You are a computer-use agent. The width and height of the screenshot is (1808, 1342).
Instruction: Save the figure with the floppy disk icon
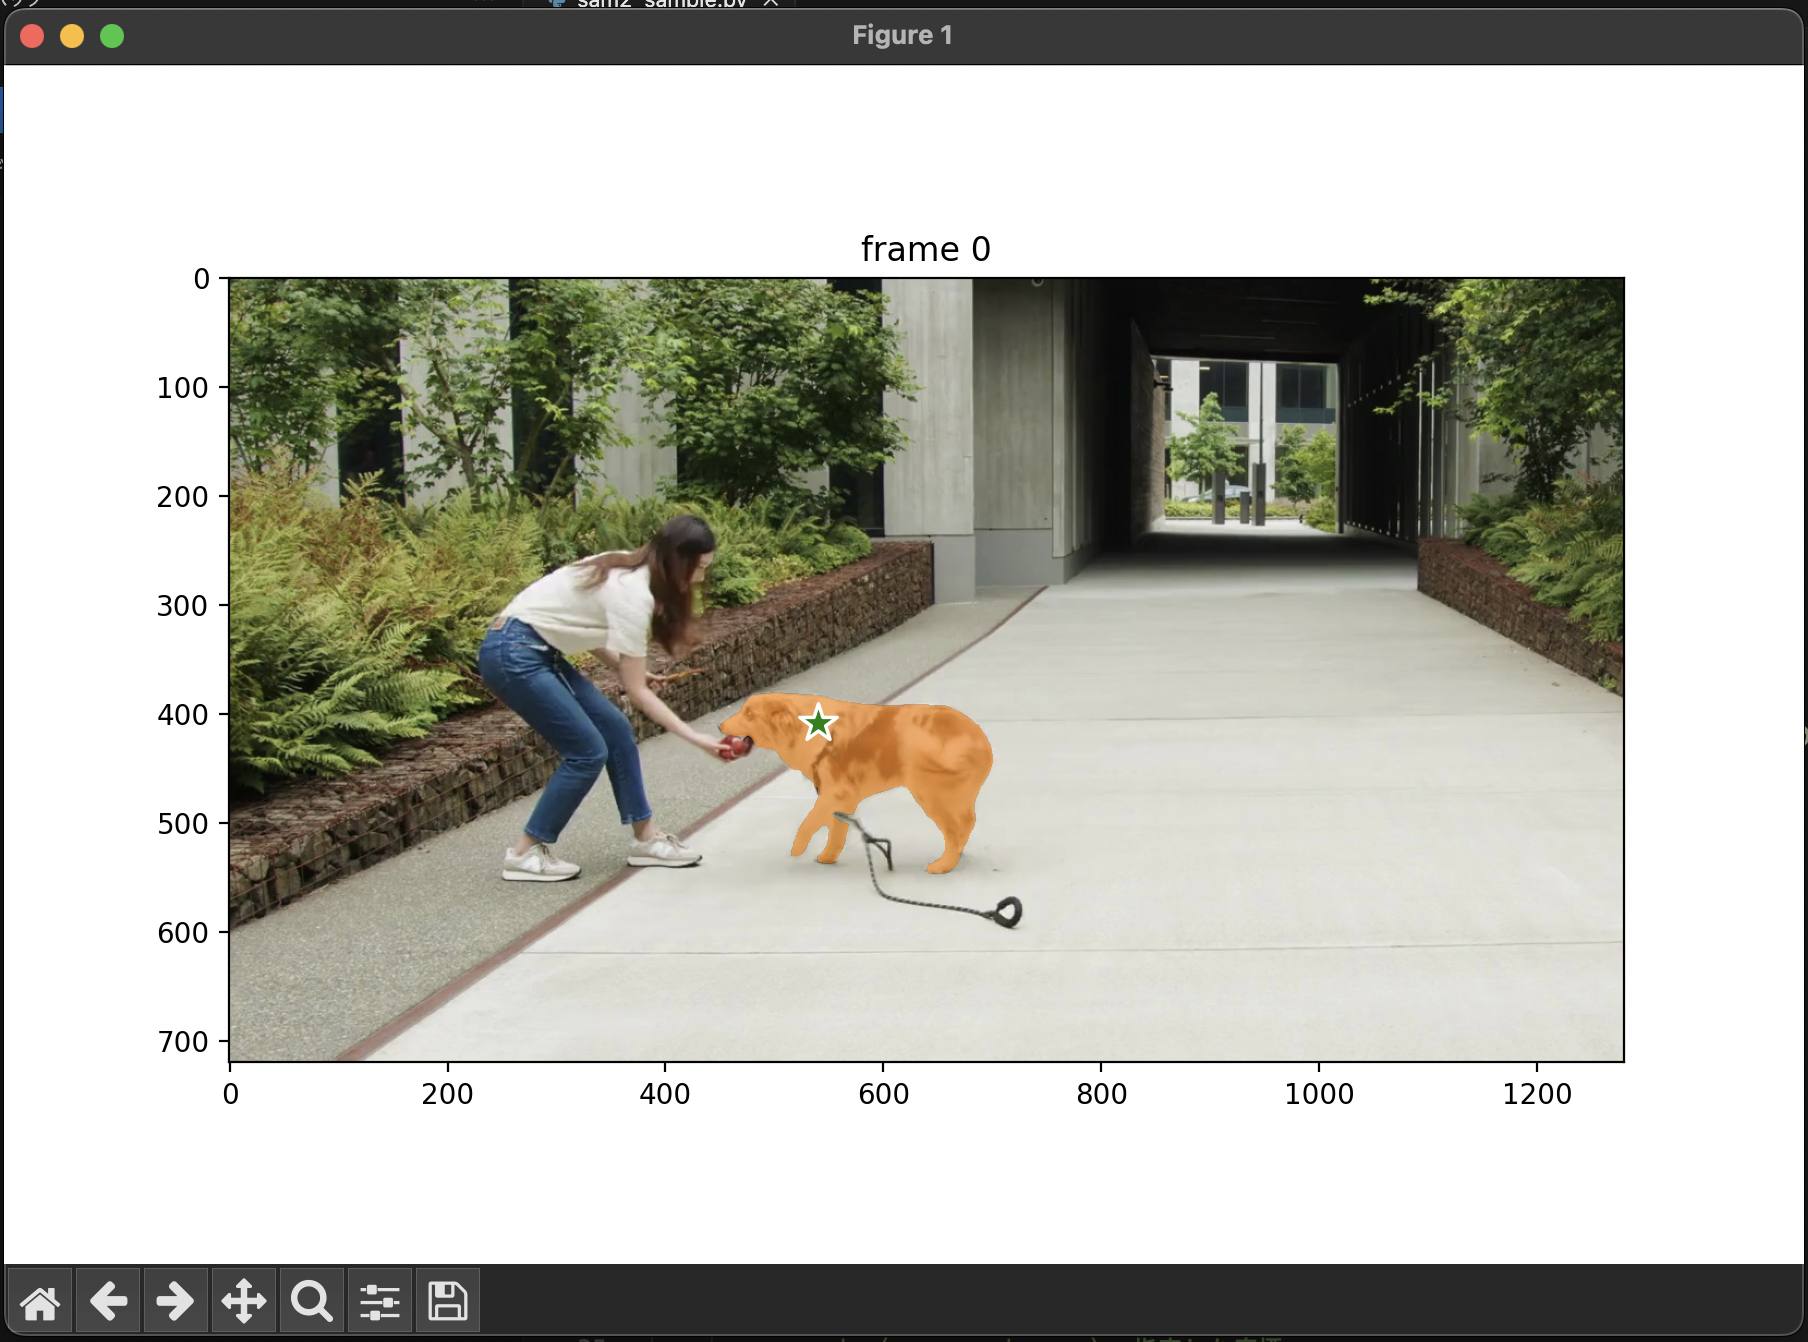click(x=448, y=1301)
